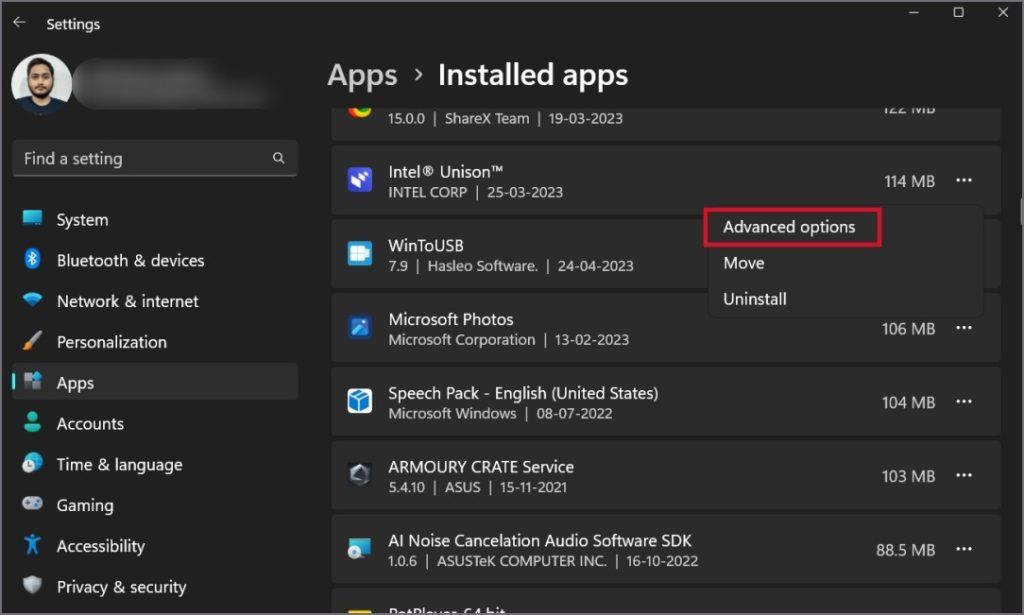This screenshot has height=615, width=1024.
Task: Click the Speech Pack box icon
Action: pyautogui.click(x=360, y=401)
